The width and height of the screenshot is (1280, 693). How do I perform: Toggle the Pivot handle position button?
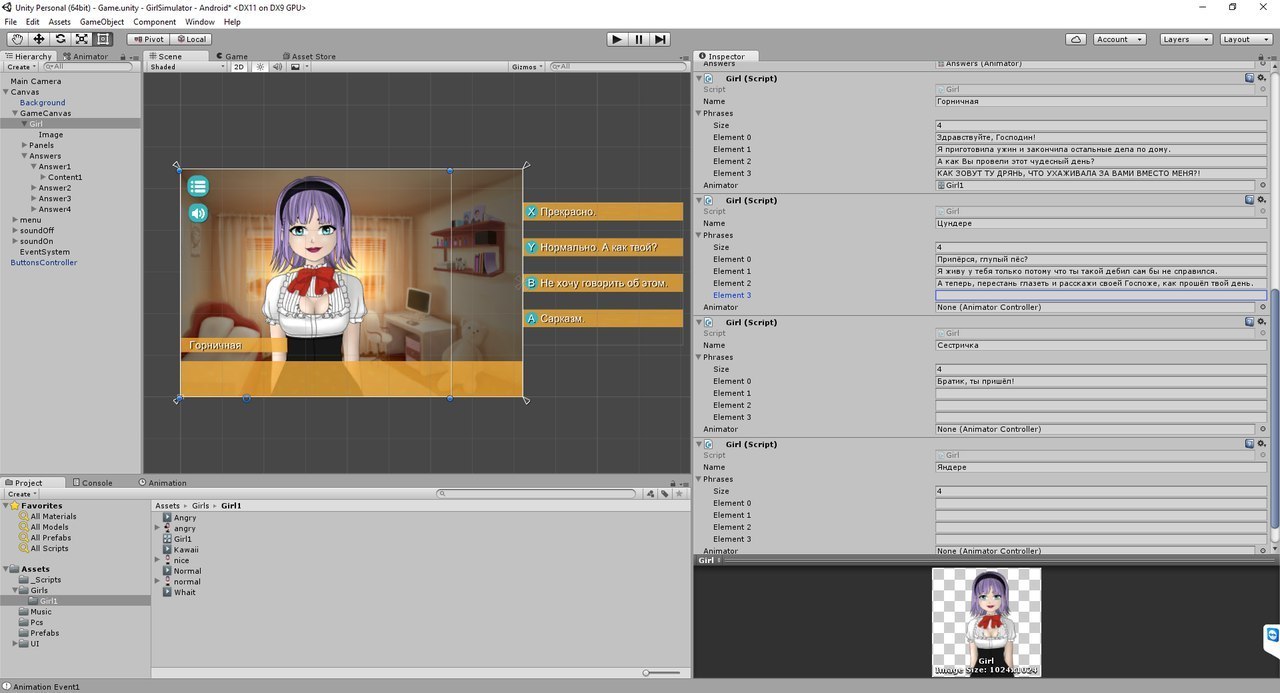point(148,39)
